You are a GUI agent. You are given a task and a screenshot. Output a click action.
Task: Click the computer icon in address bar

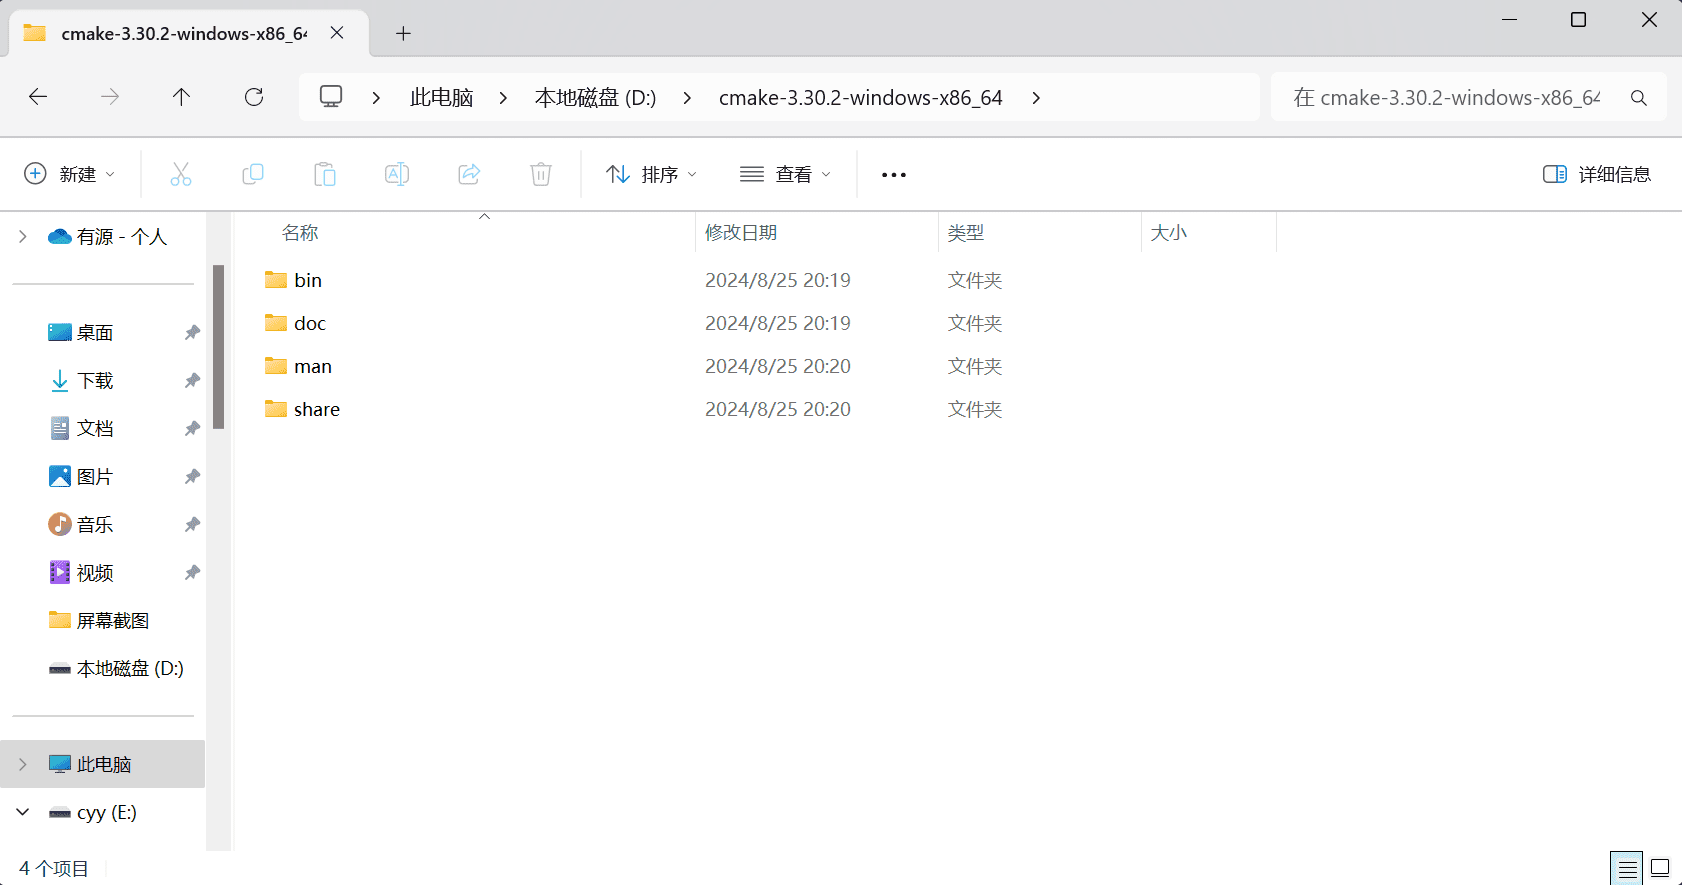pyautogui.click(x=331, y=97)
